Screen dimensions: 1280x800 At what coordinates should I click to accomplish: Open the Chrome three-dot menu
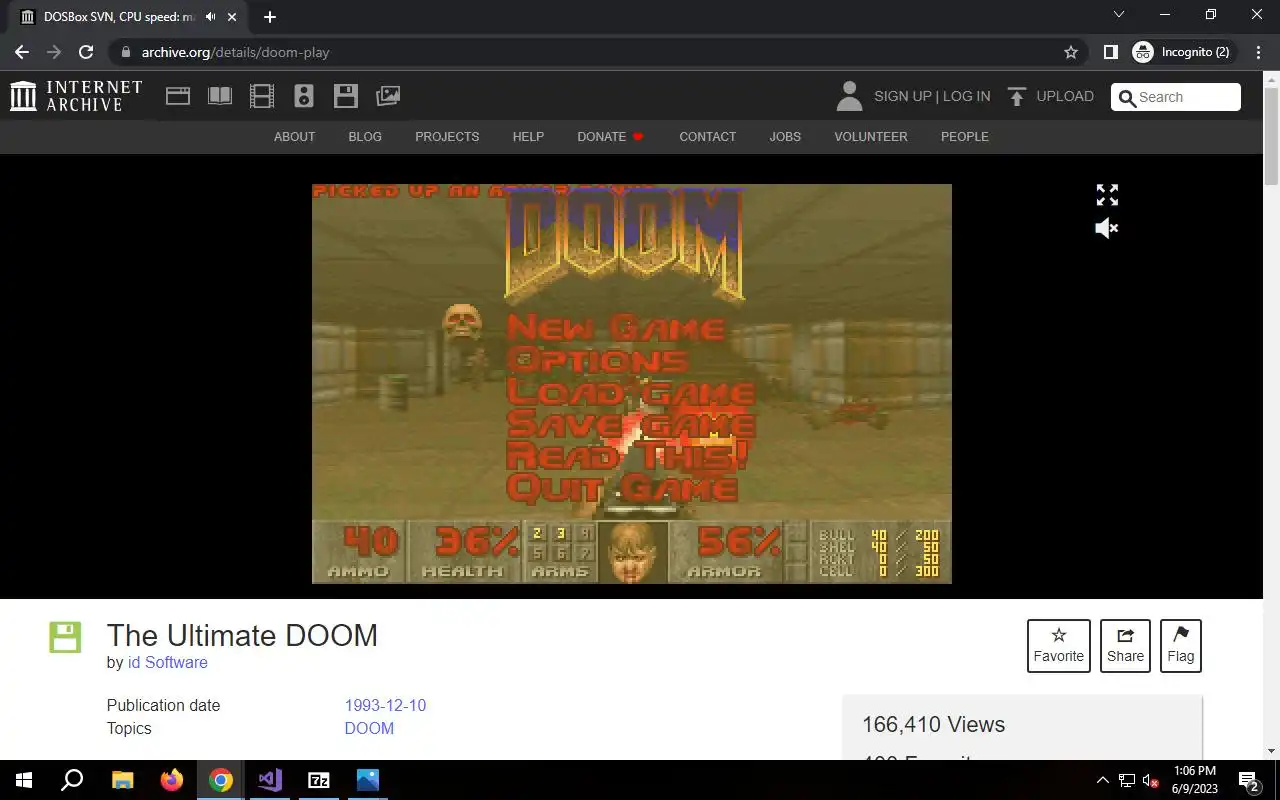(1258, 52)
